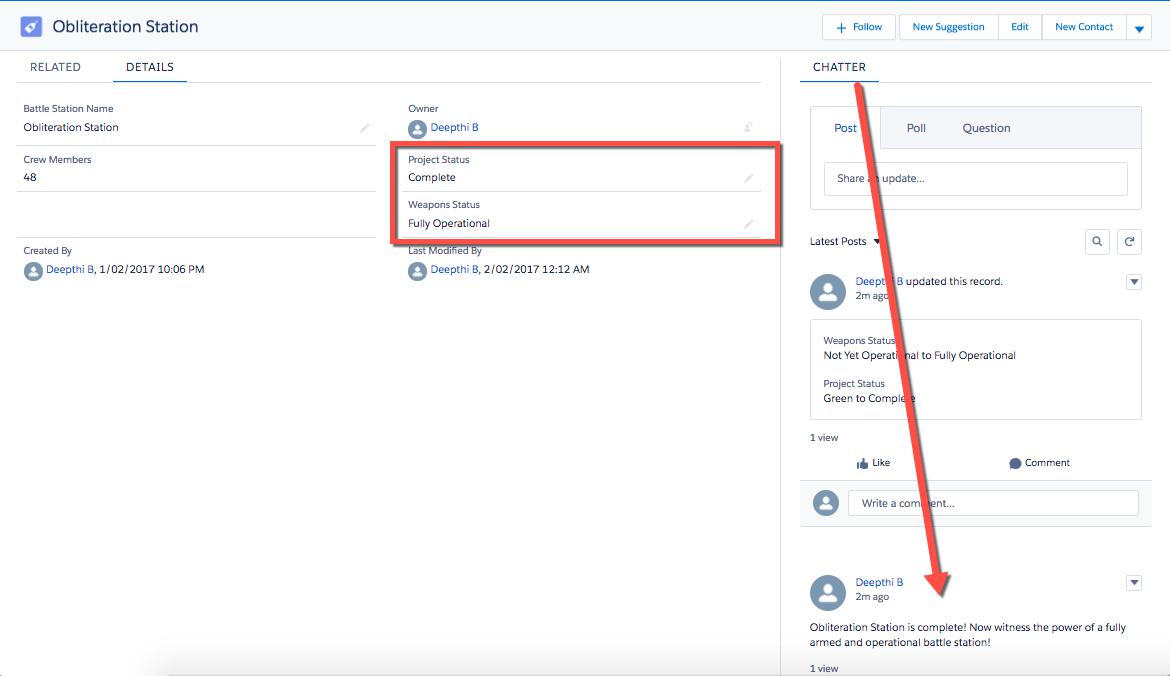Image resolution: width=1170 pixels, height=676 pixels.
Task: Click the Owner Deepthi B avatar
Action: (417, 129)
